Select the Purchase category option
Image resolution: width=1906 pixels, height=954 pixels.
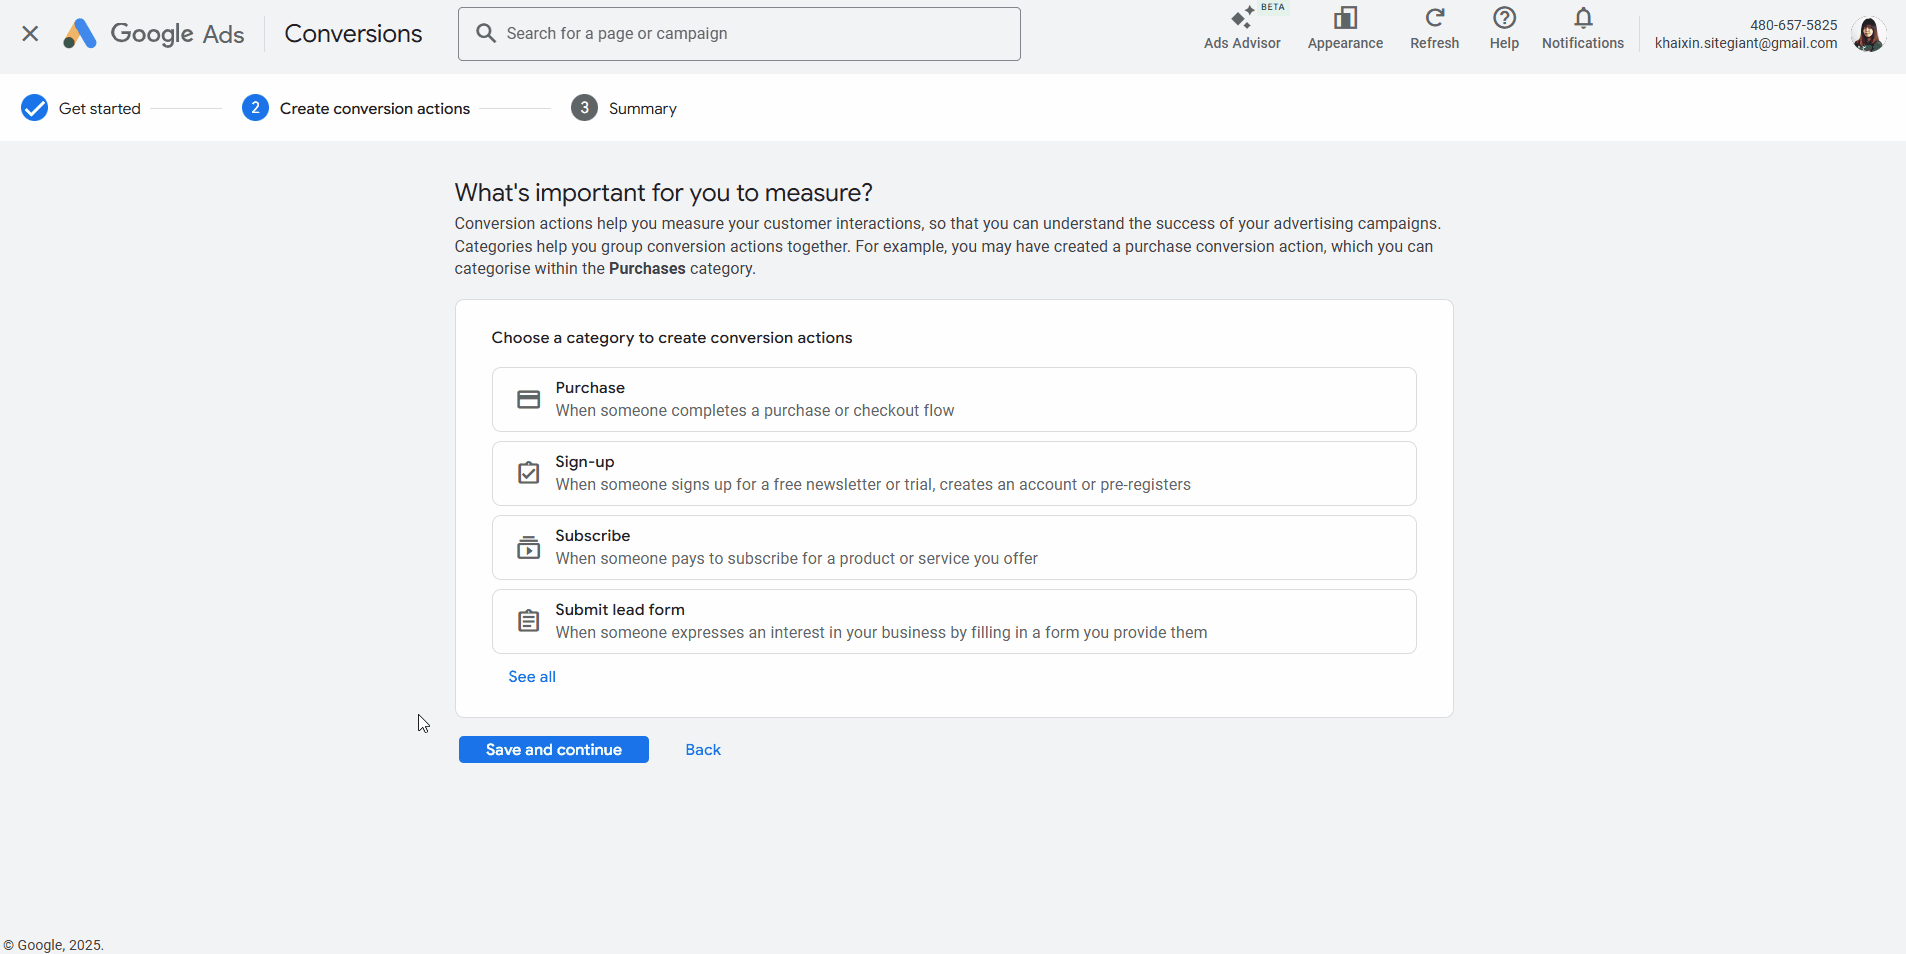point(953,400)
